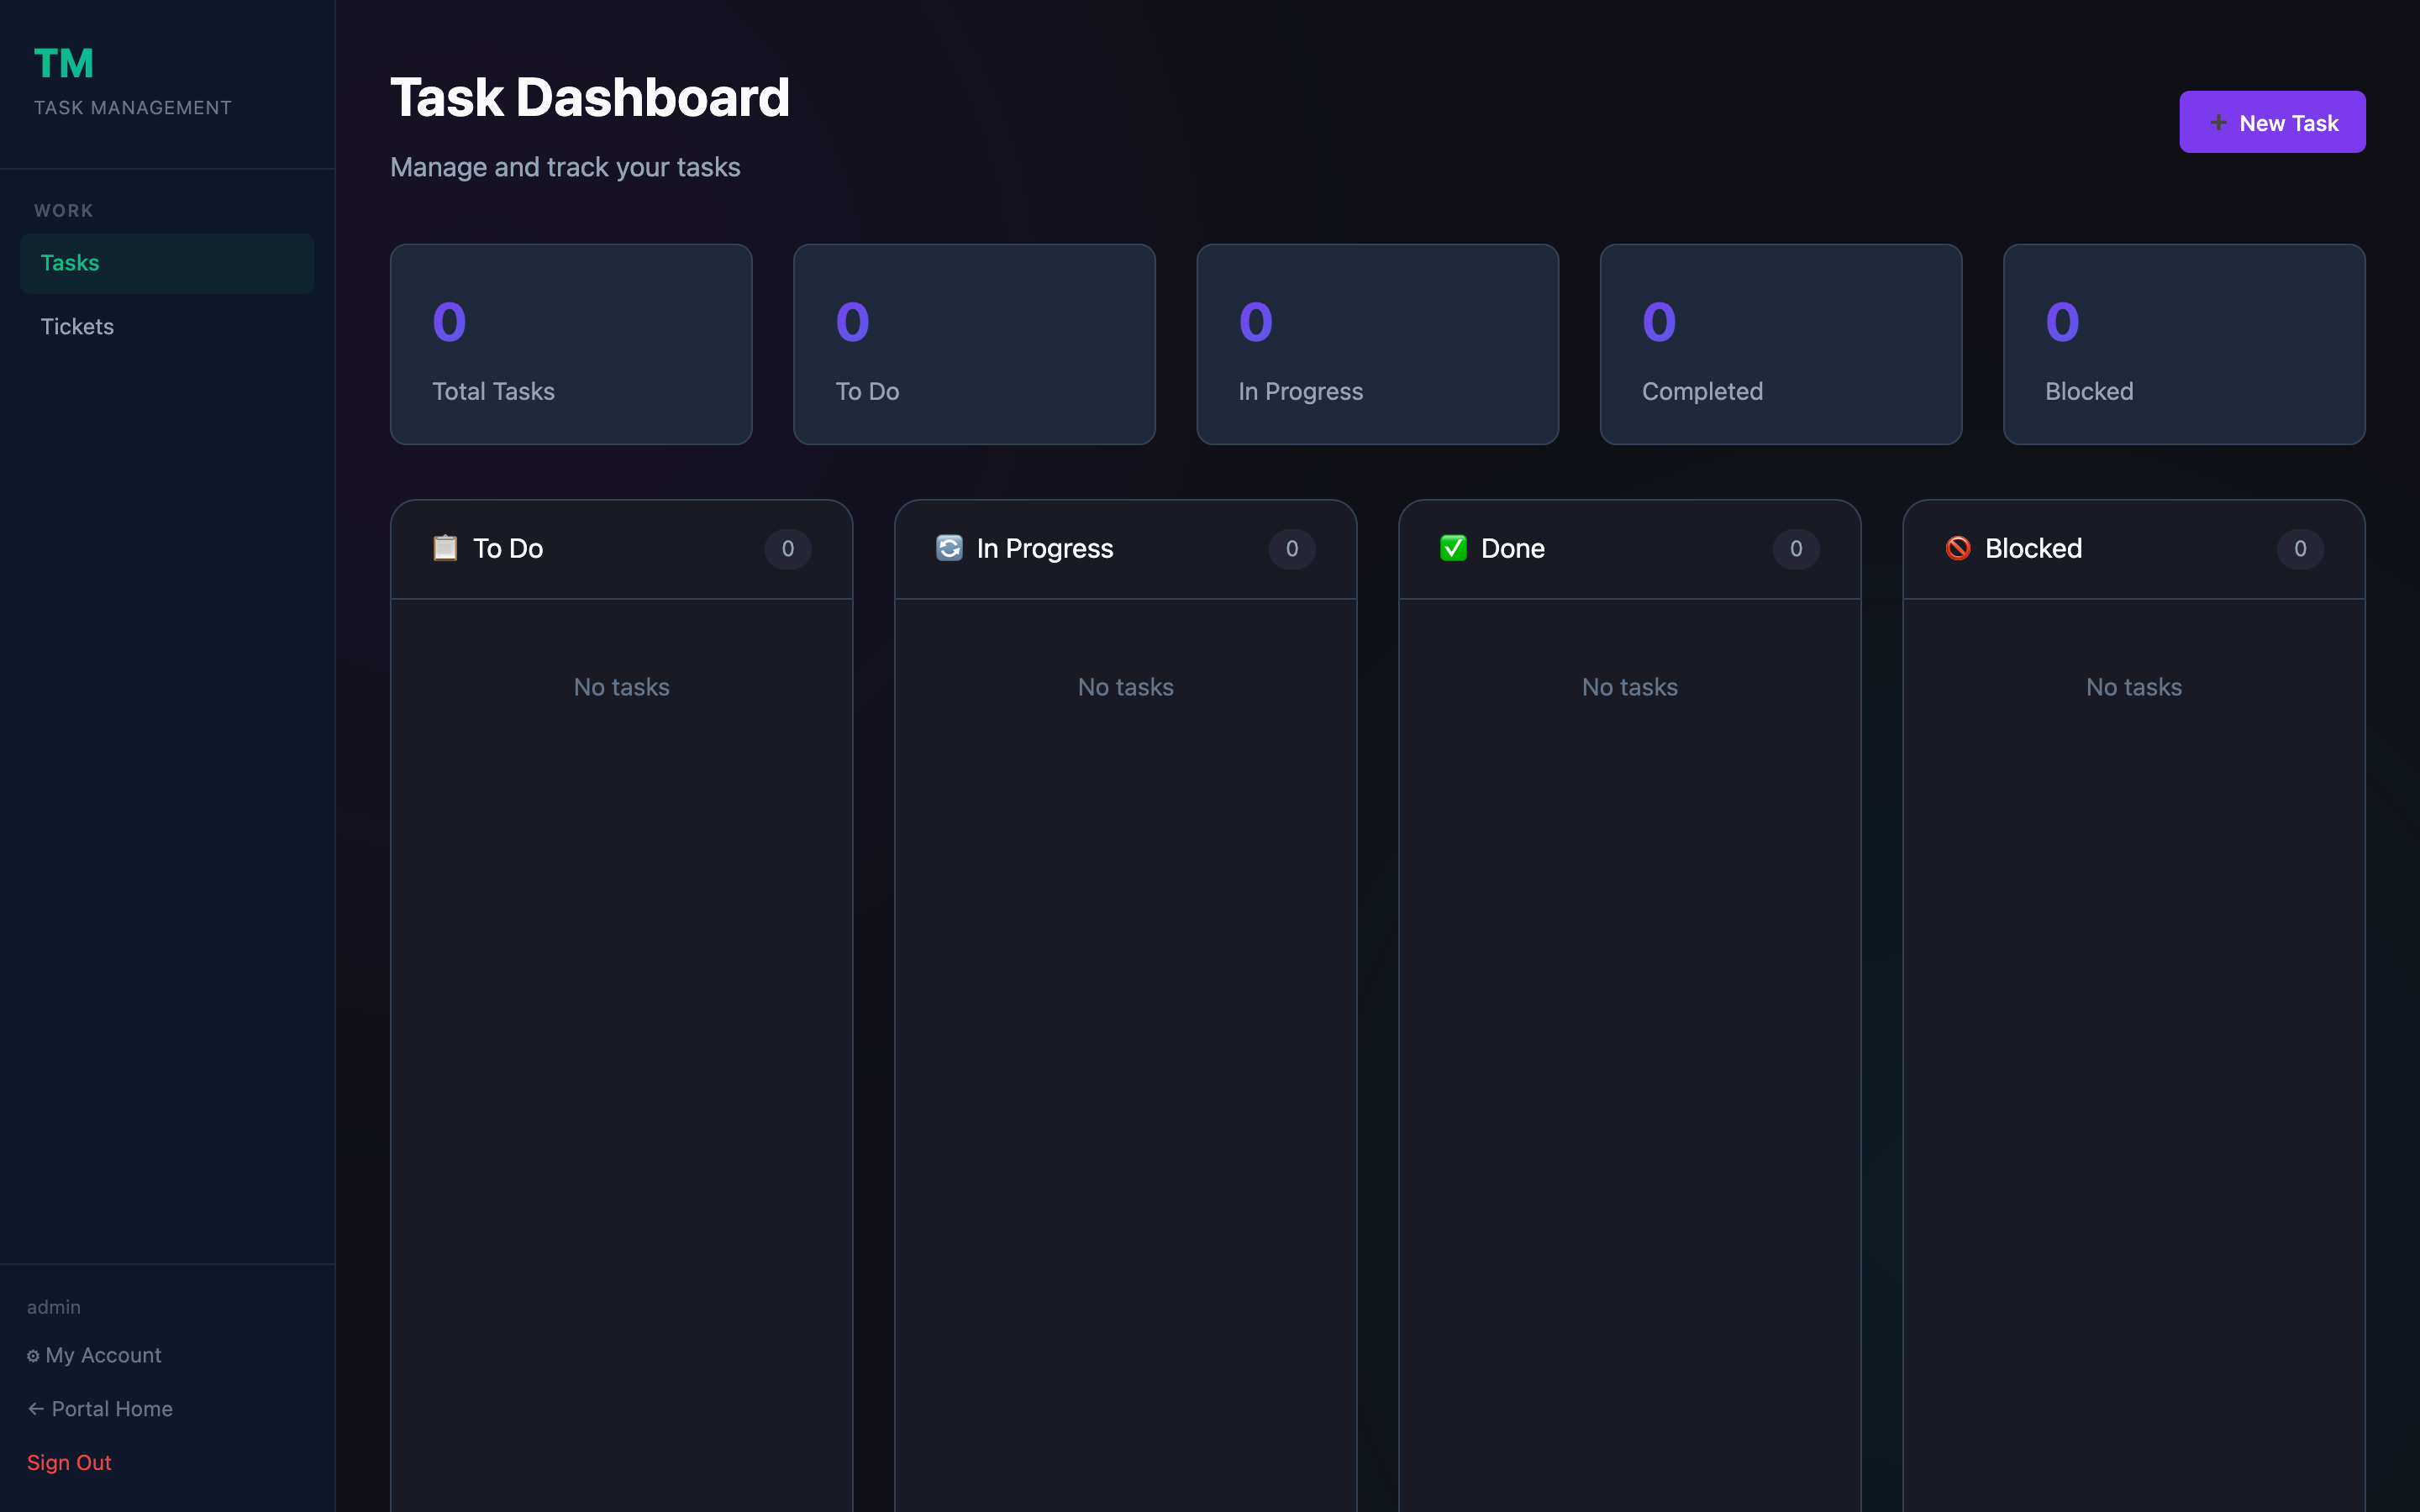Click the gear icon next to My Account

pyautogui.click(x=32, y=1355)
